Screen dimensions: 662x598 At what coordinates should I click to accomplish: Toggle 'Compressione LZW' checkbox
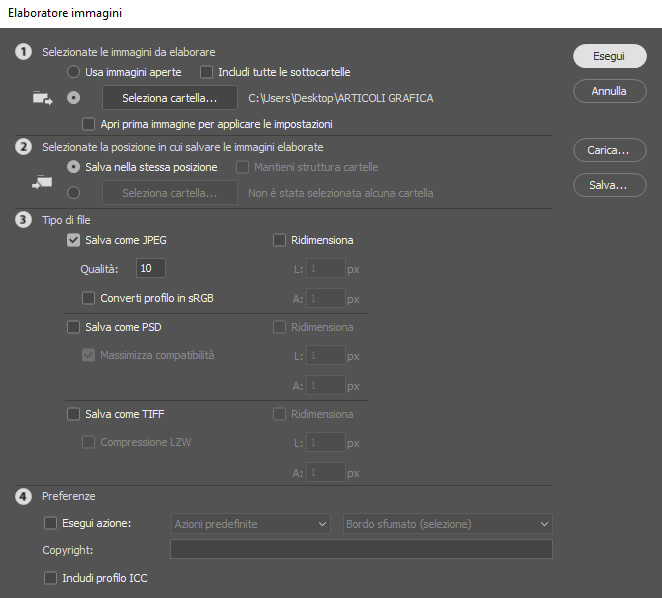pyautogui.click(x=88, y=442)
